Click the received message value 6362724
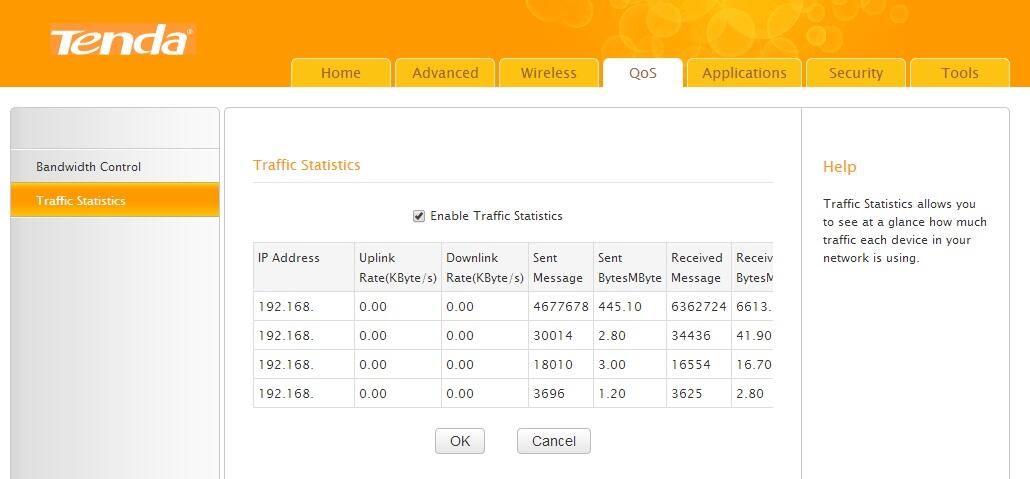 pos(699,307)
